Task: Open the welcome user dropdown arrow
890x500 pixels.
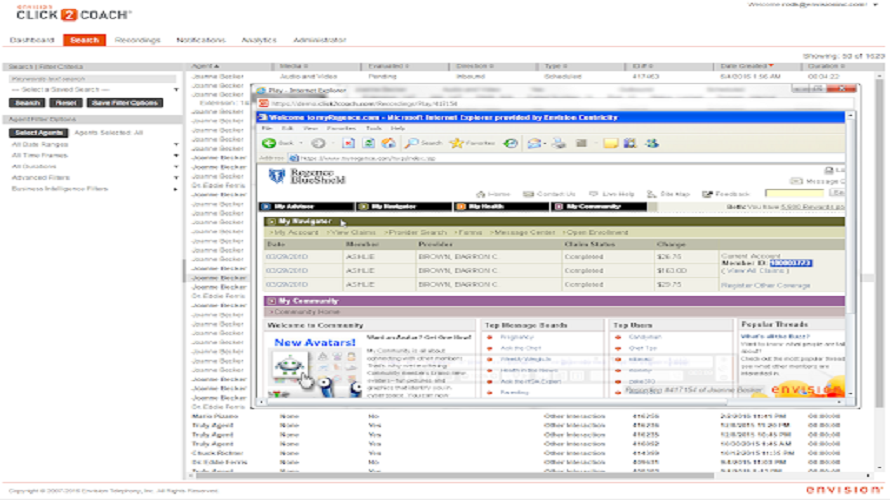Action: pos(876,5)
